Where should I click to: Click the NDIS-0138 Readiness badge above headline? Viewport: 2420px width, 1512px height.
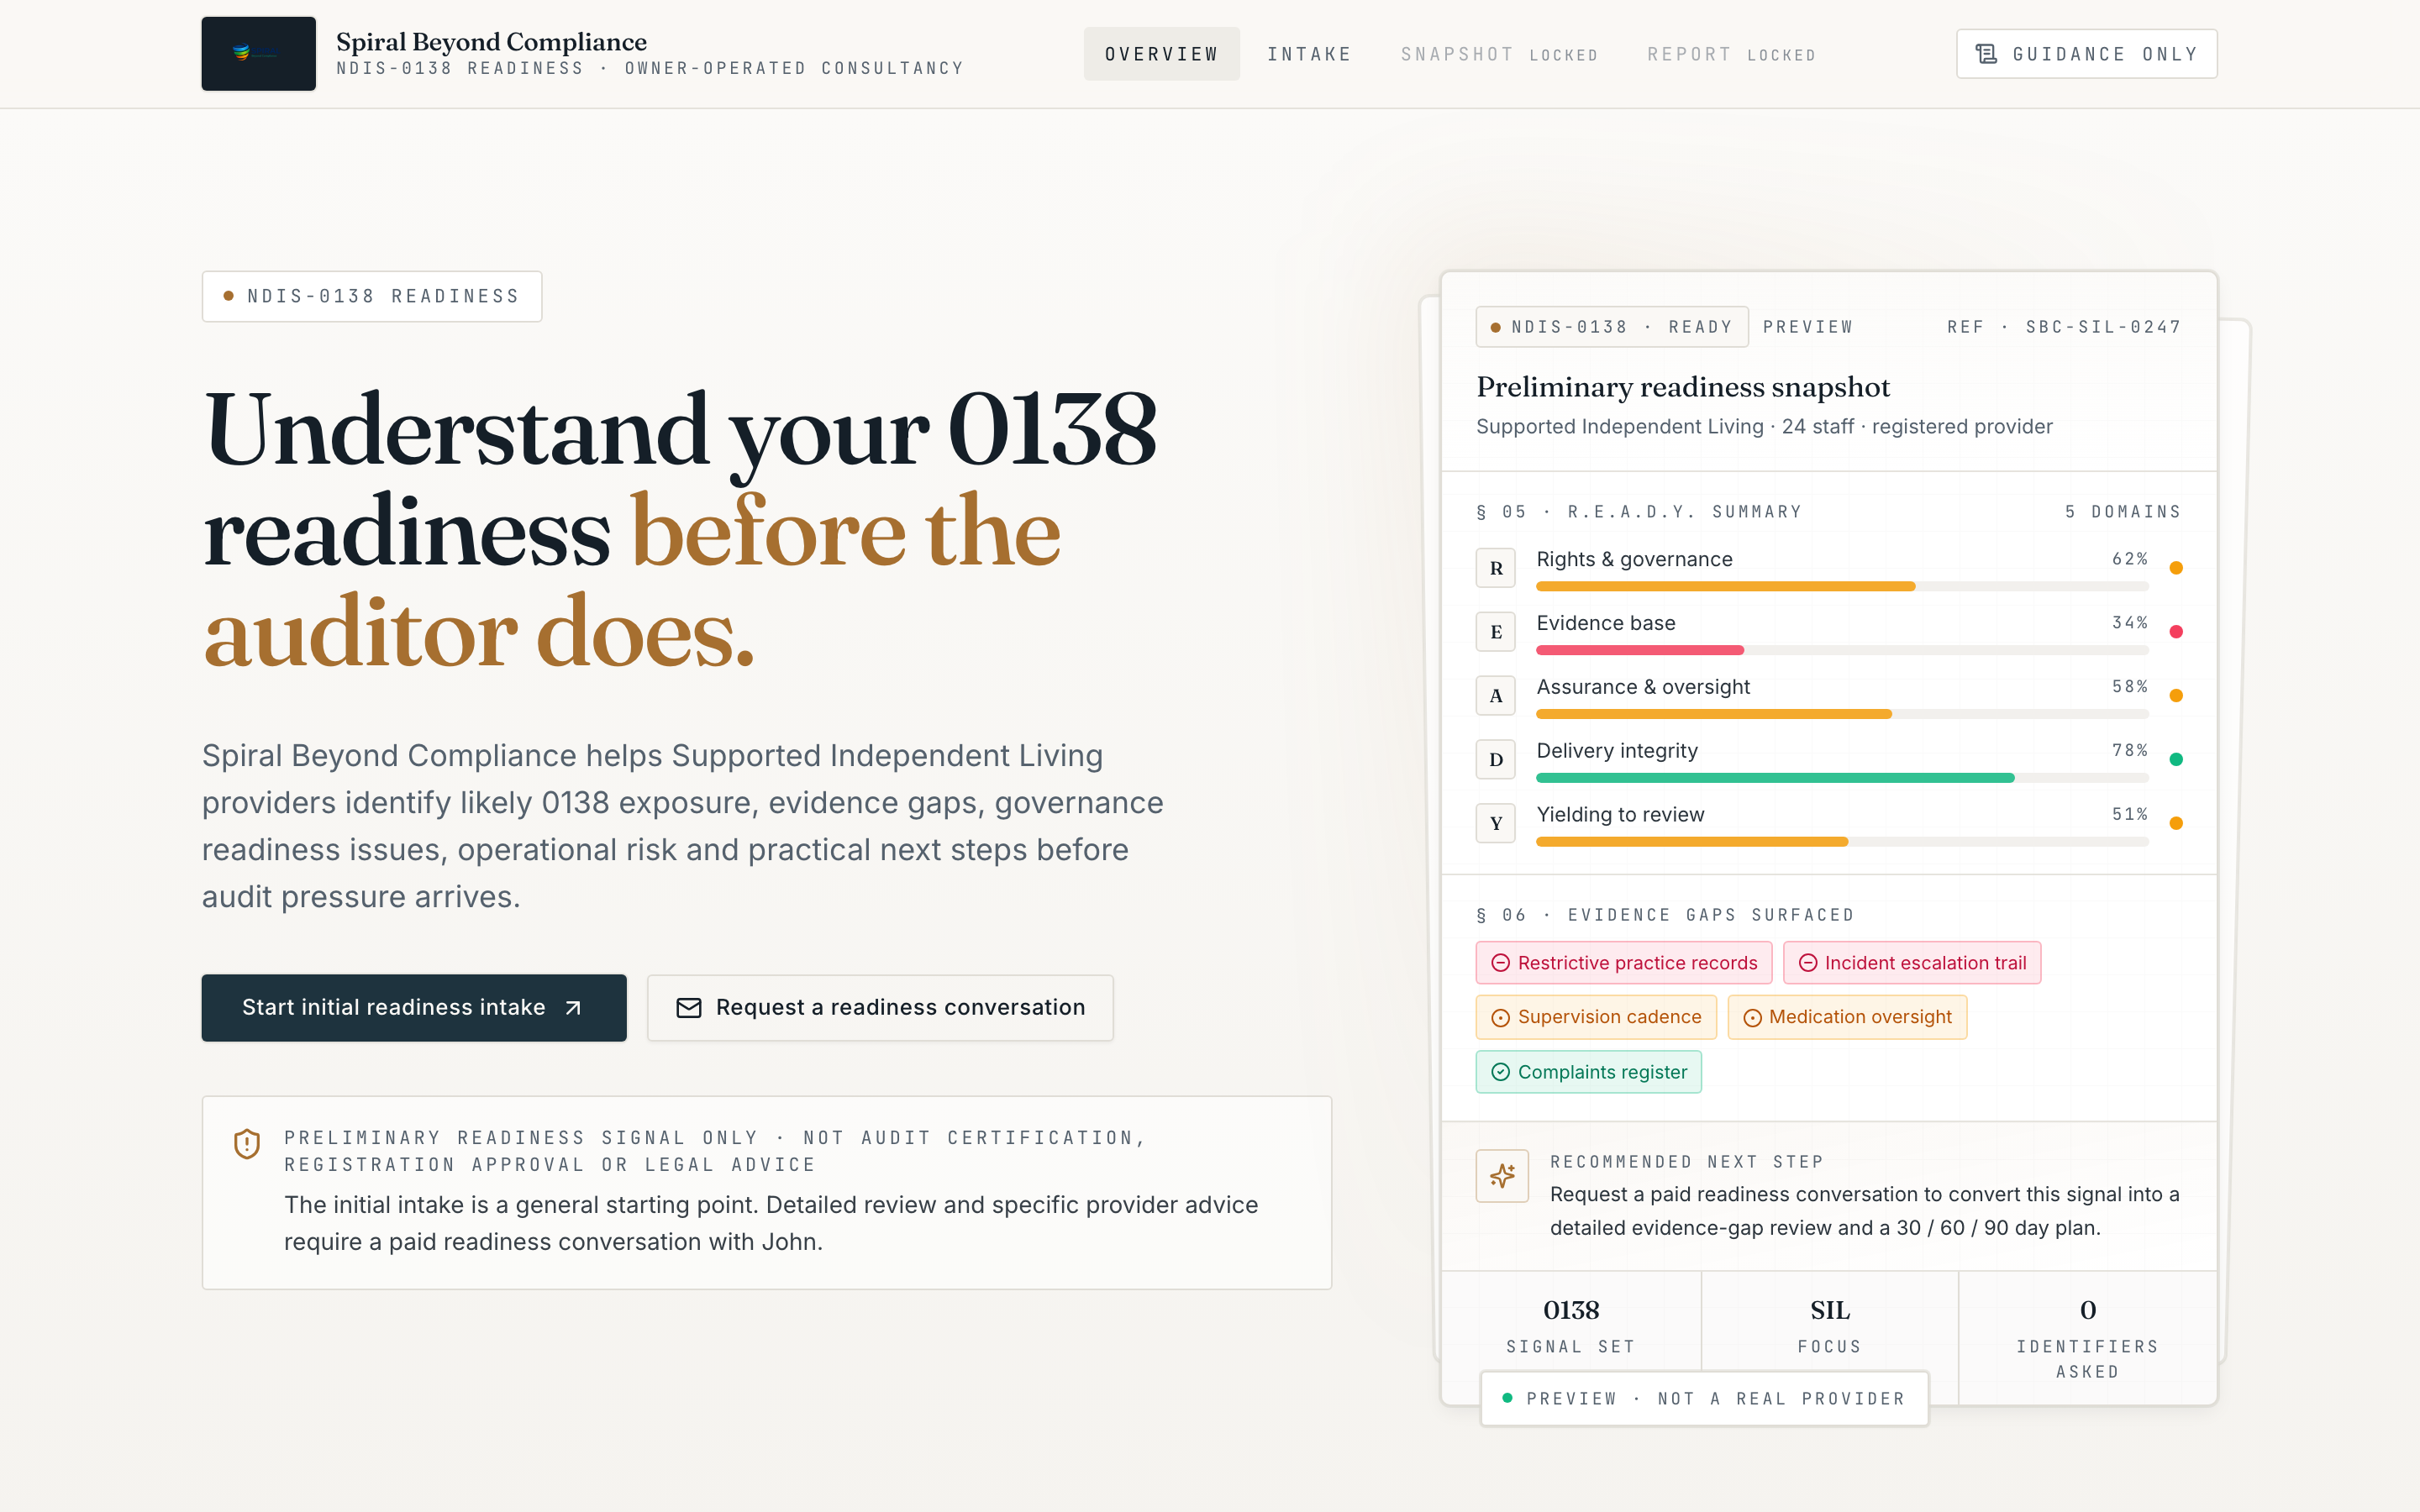pyautogui.click(x=372, y=297)
